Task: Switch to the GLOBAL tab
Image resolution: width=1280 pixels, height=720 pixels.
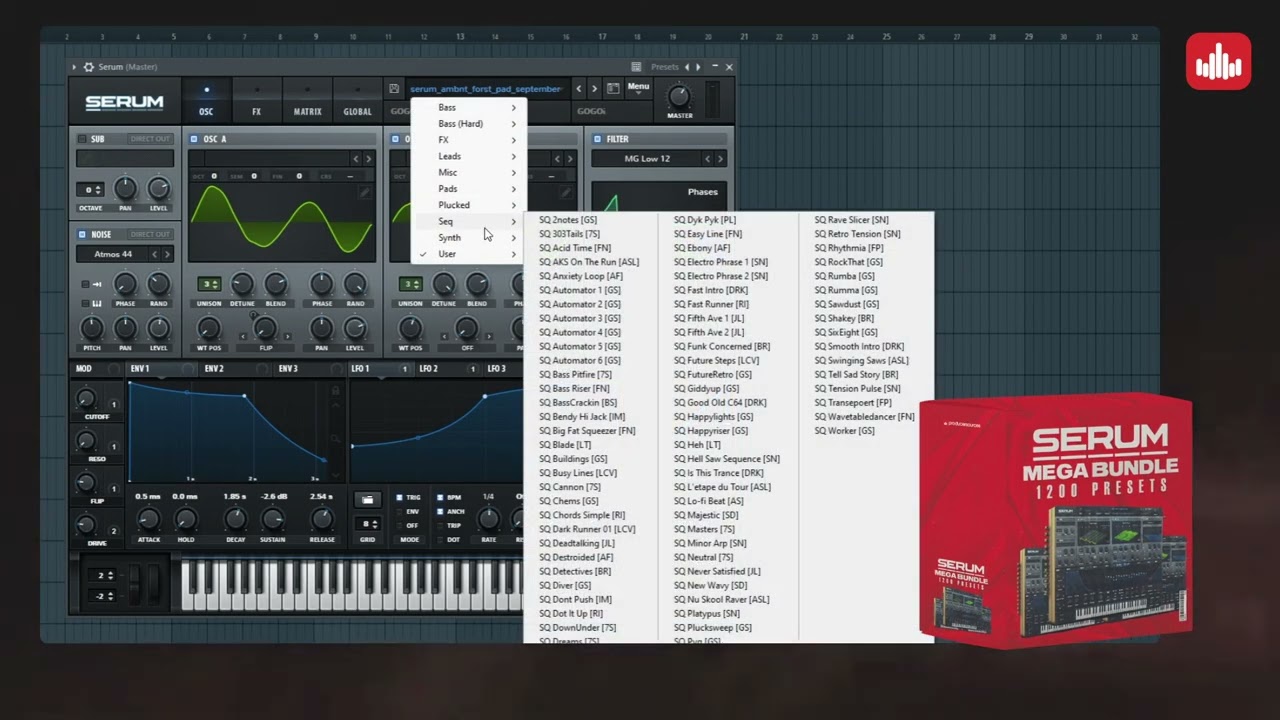Action: 357,102
